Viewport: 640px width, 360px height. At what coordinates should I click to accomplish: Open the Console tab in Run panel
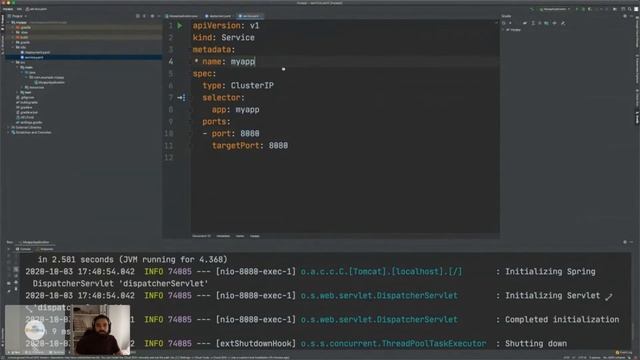[x=24, y=249]
